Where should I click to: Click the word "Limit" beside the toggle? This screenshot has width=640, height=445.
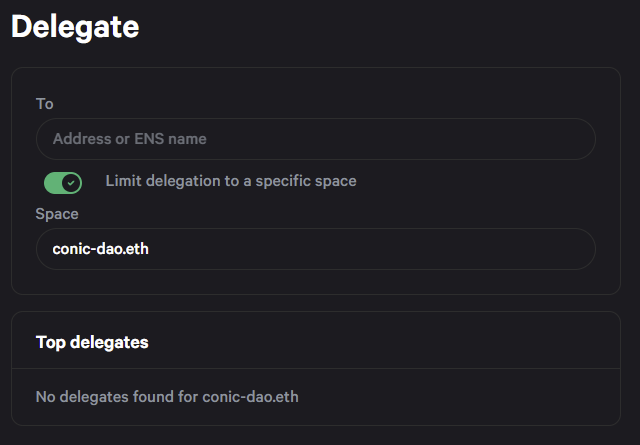pos(122,181)
